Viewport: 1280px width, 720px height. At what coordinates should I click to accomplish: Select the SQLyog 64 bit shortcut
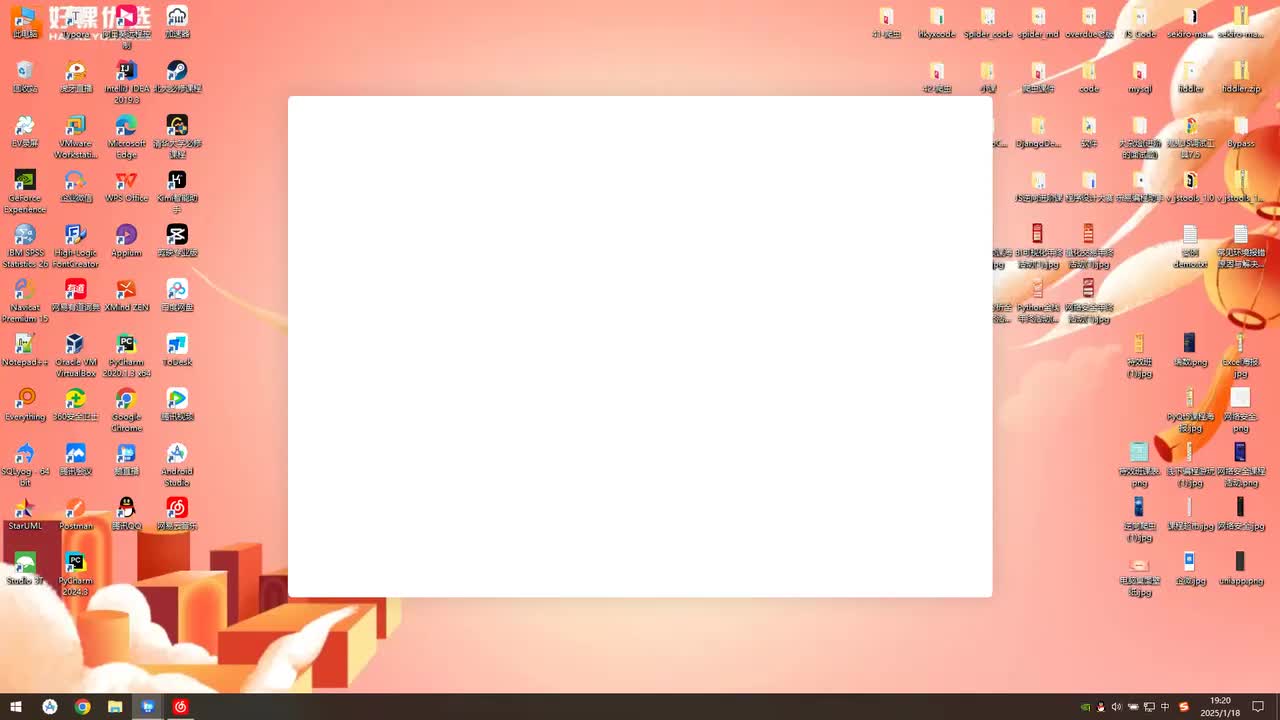[x=25, y=465]
